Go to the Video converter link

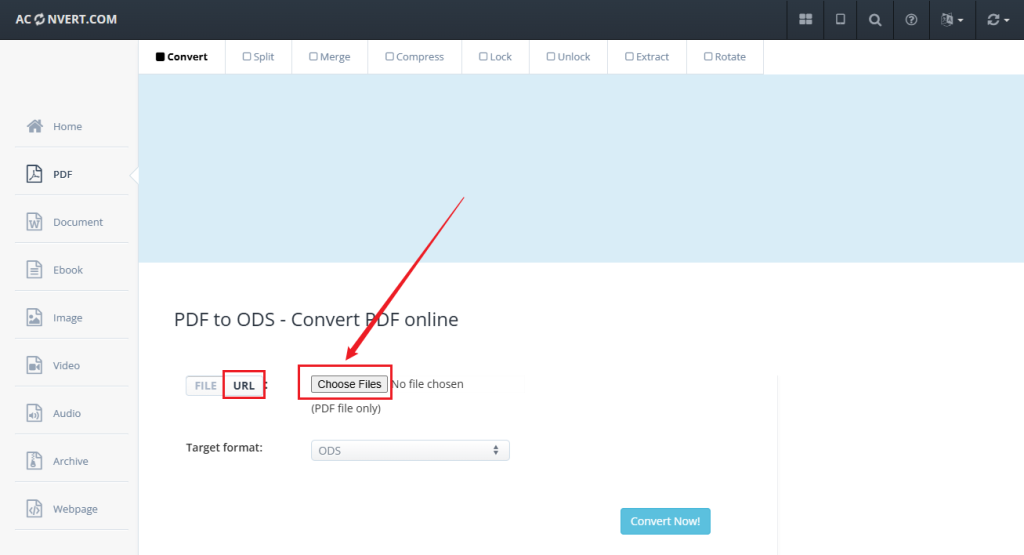point(66,366)
